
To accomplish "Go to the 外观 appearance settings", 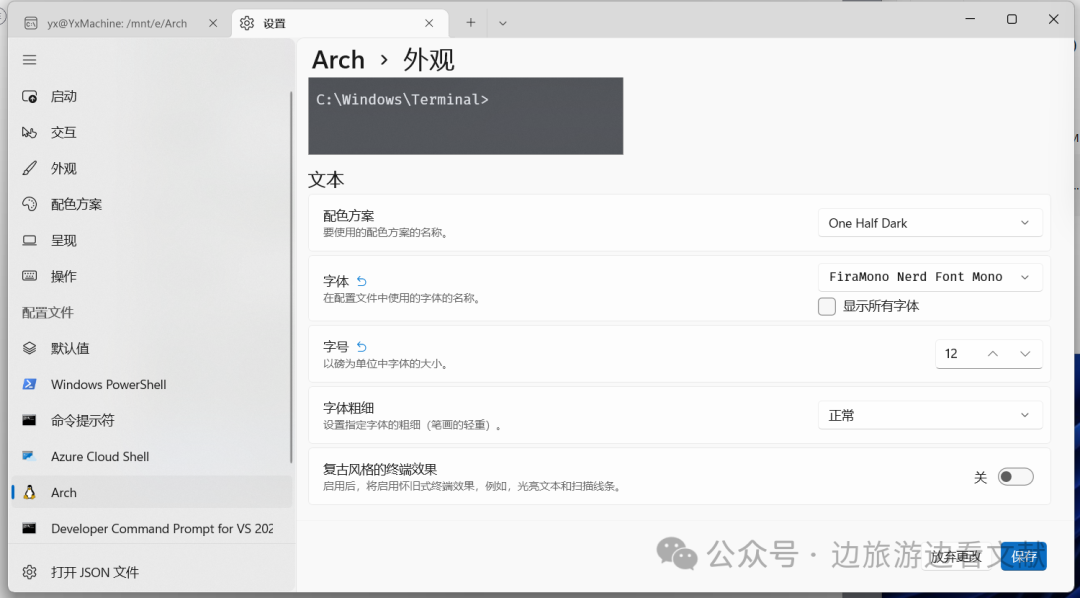I will tap(152, 169).
